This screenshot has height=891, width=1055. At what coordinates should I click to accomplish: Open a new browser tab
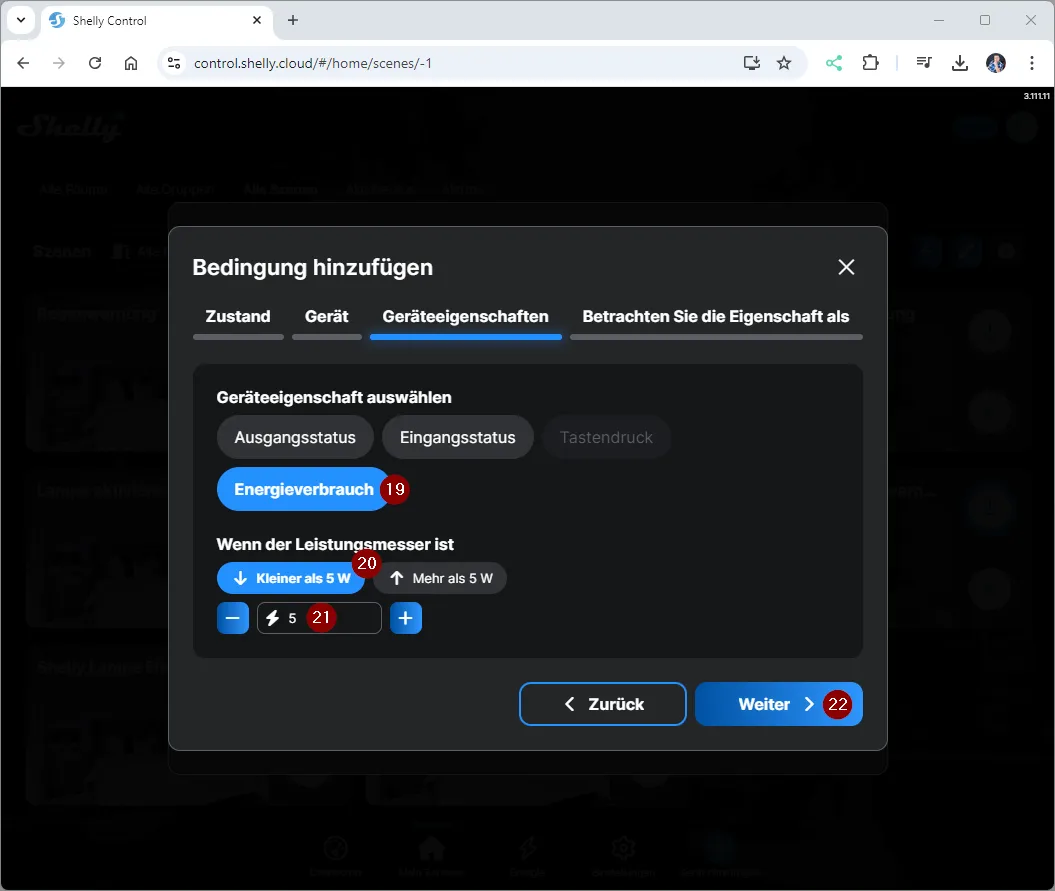pos(293,20)
